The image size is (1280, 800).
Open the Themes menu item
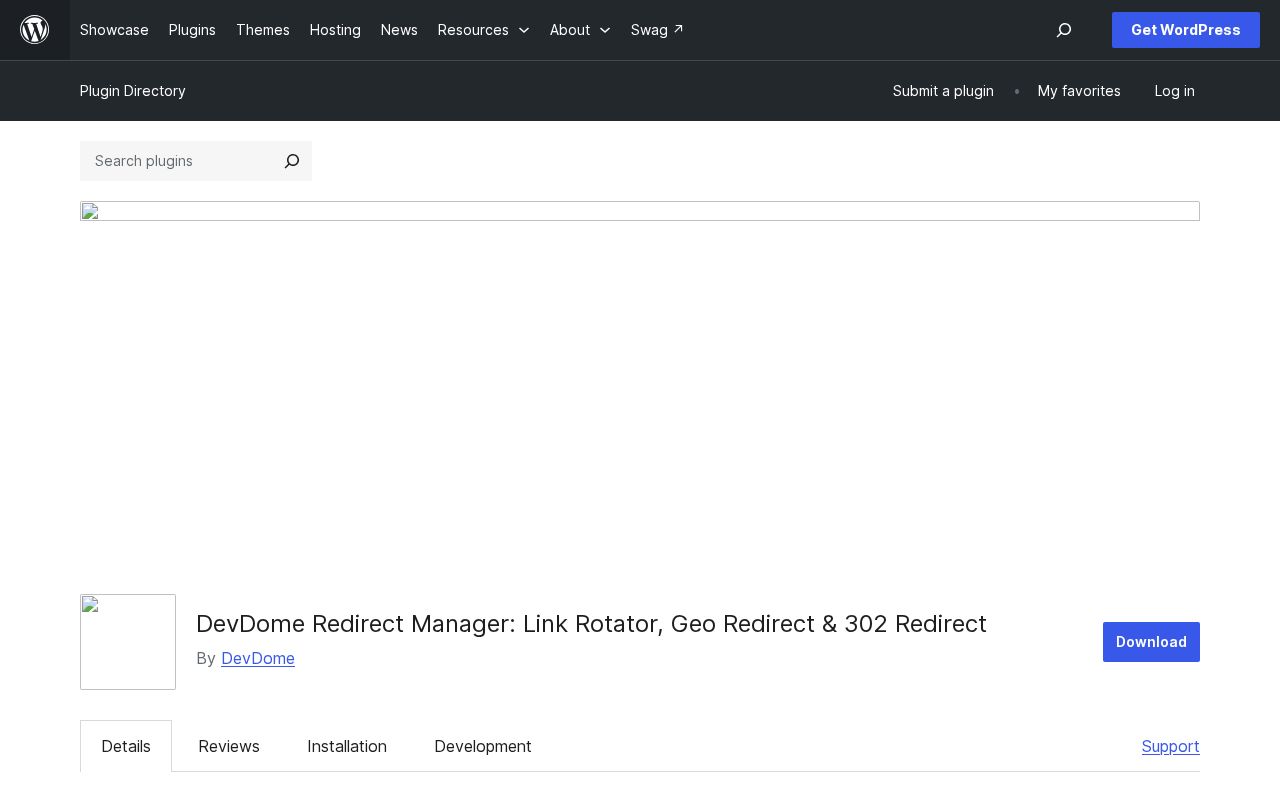(263, 30)
